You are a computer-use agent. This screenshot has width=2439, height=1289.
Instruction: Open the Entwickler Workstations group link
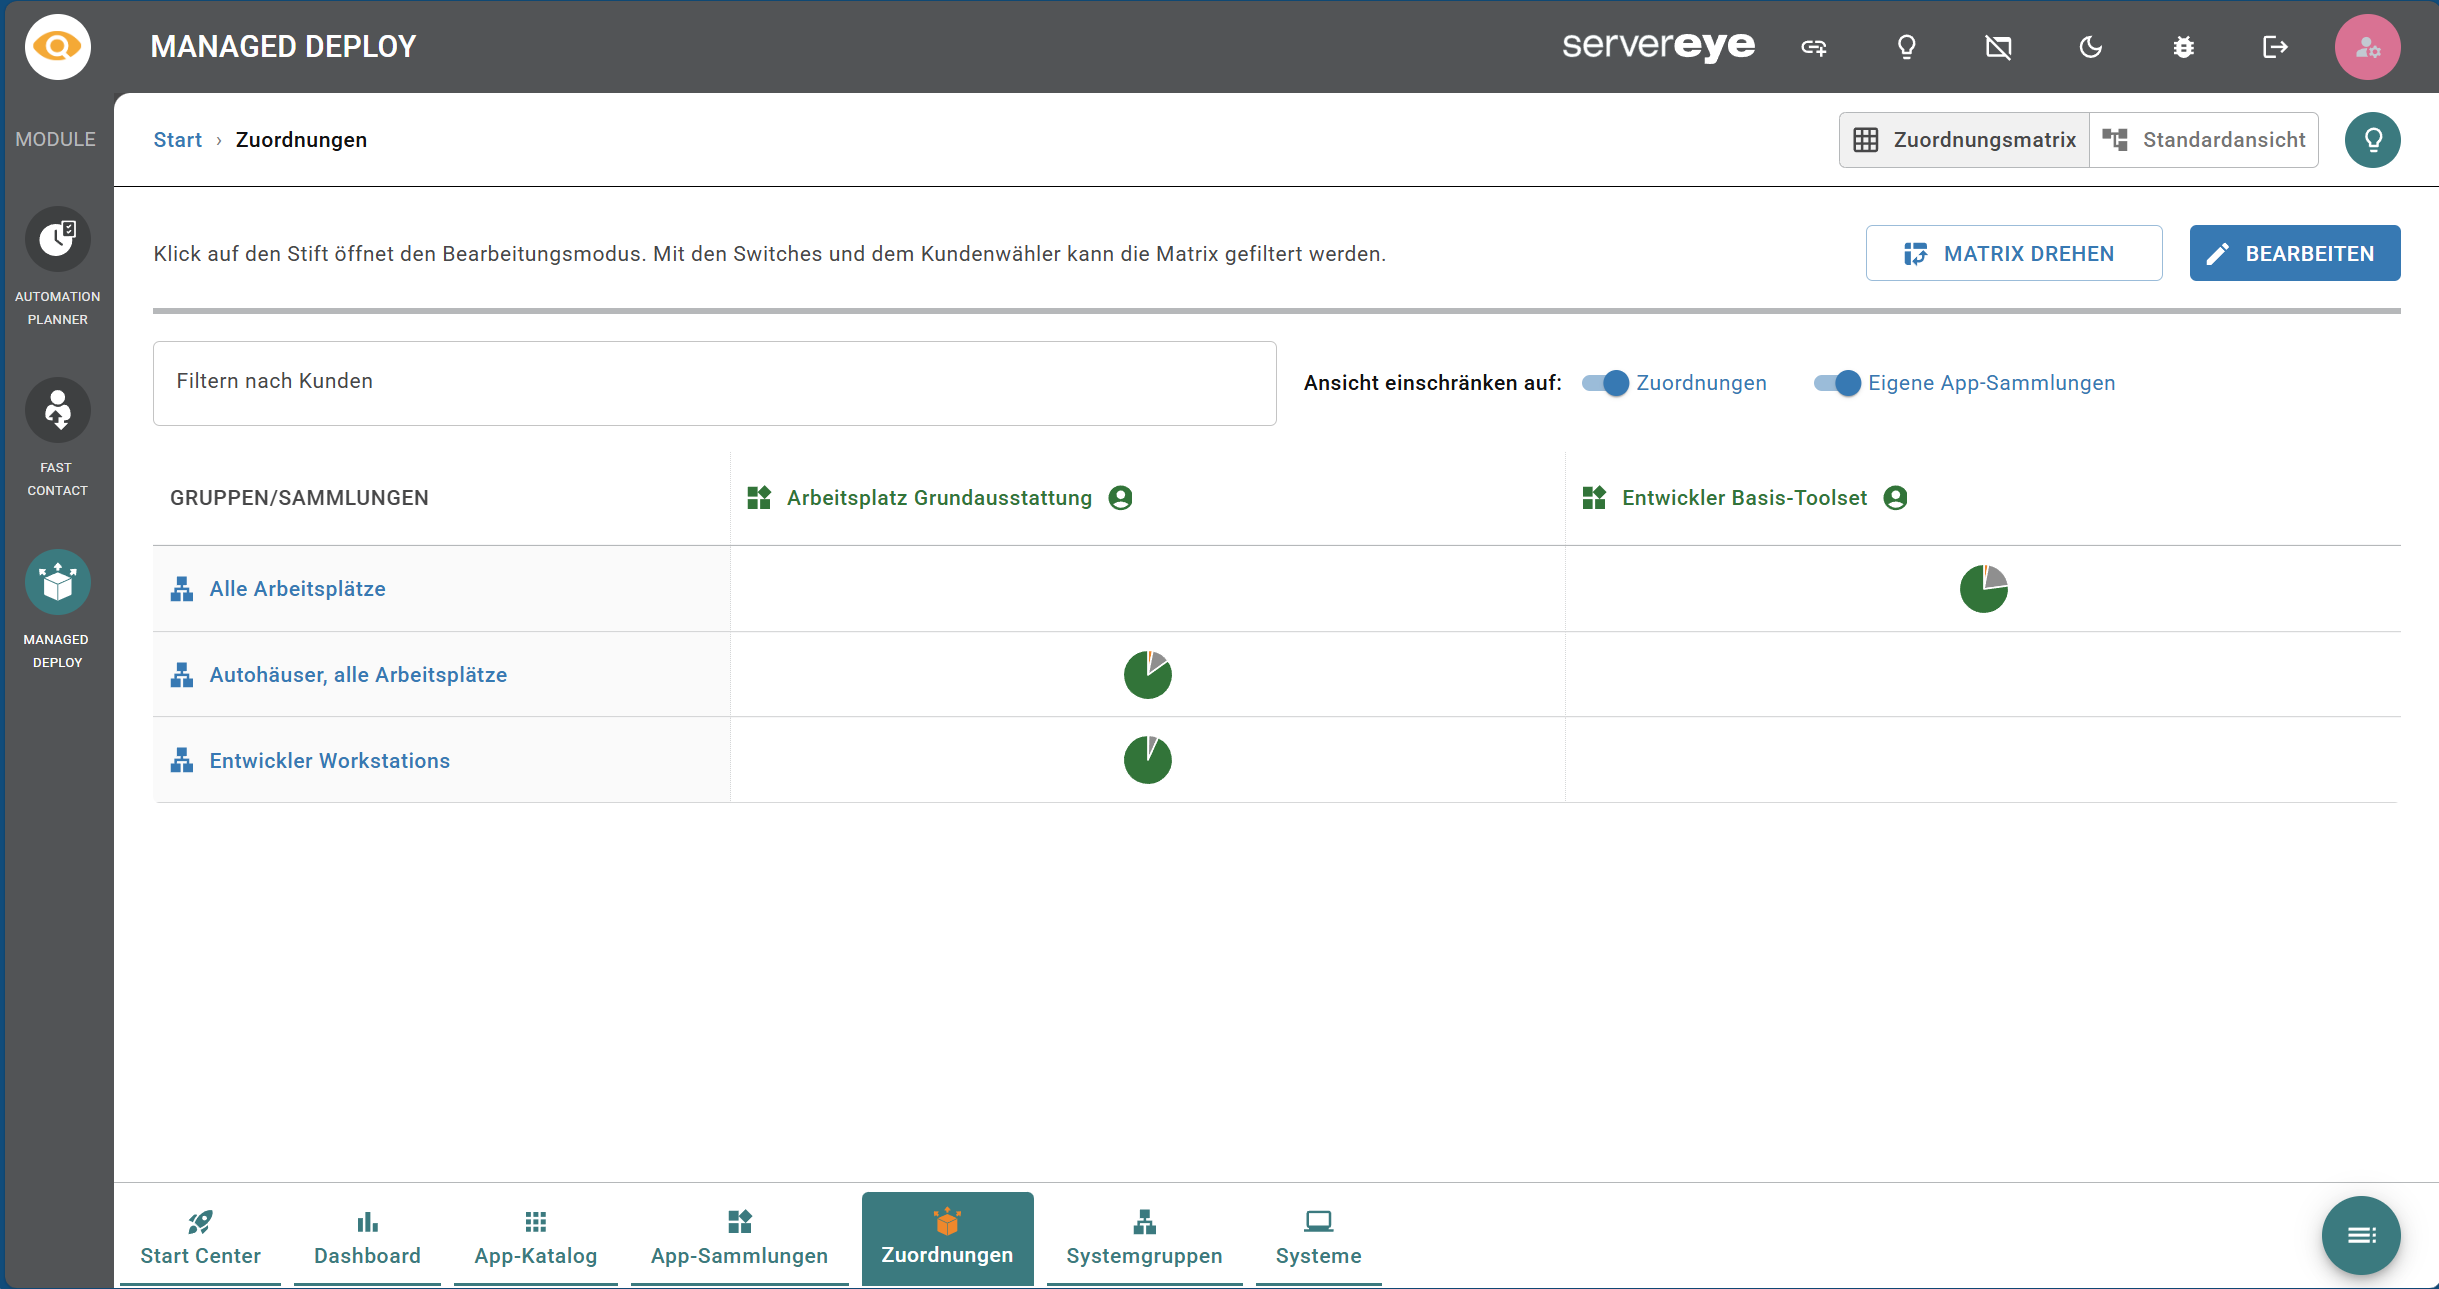329,761
